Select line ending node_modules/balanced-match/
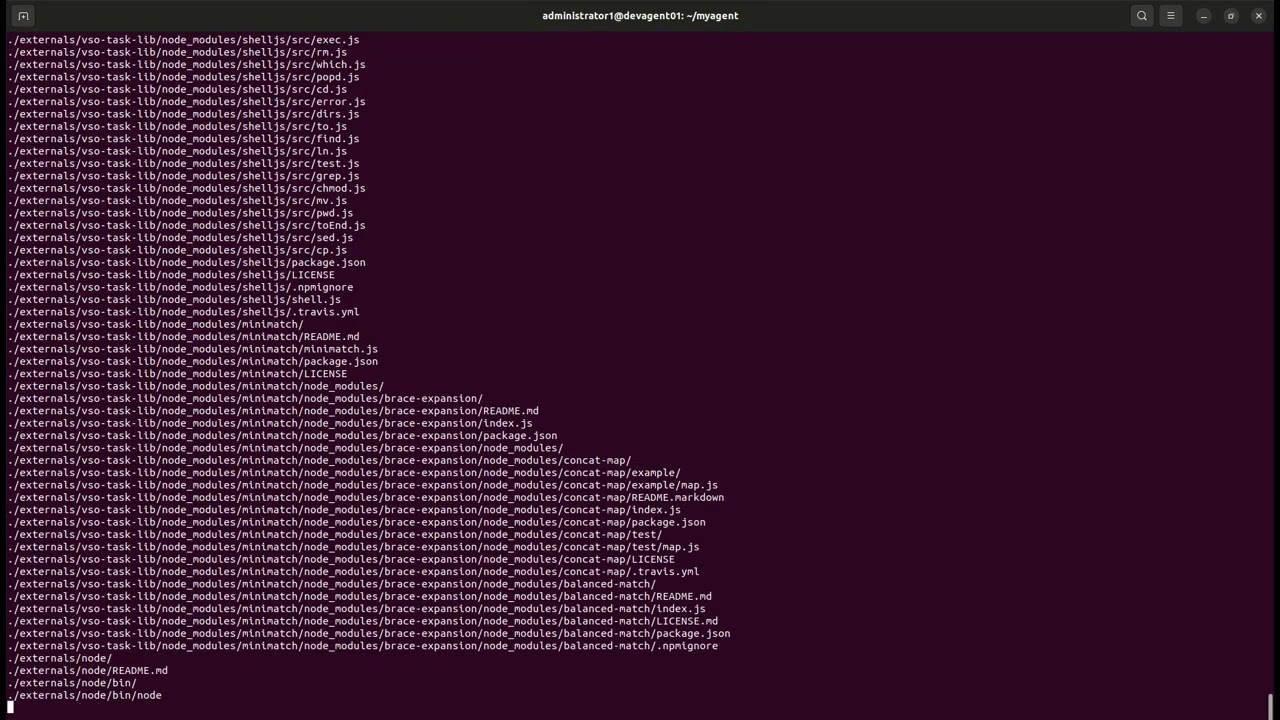Viewport: 1280px width, 720px height. point(333,584)
